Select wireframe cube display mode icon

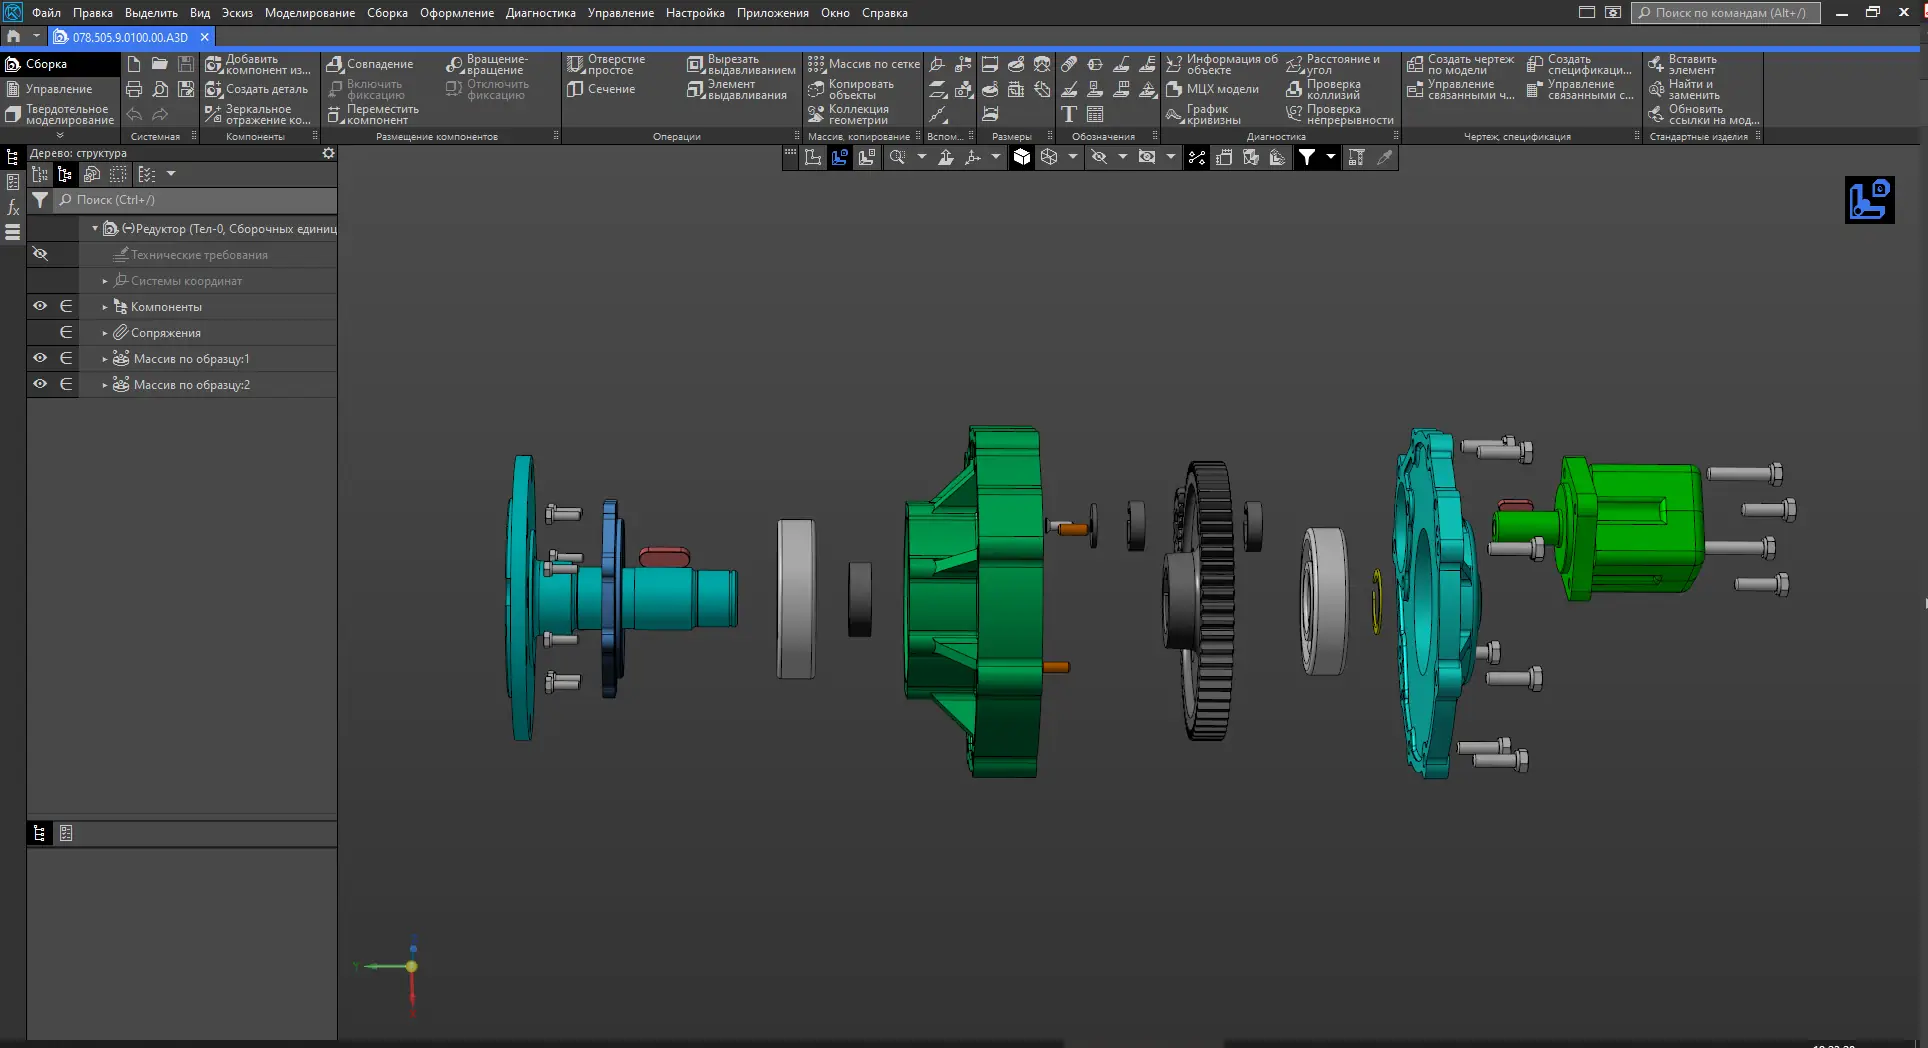coord(1049,157)
